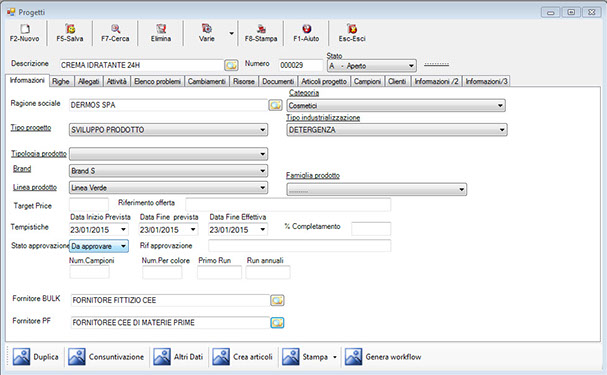
Task: Expand Linea prodotto dropdown Linea Verde
Action: click(168, 188)
